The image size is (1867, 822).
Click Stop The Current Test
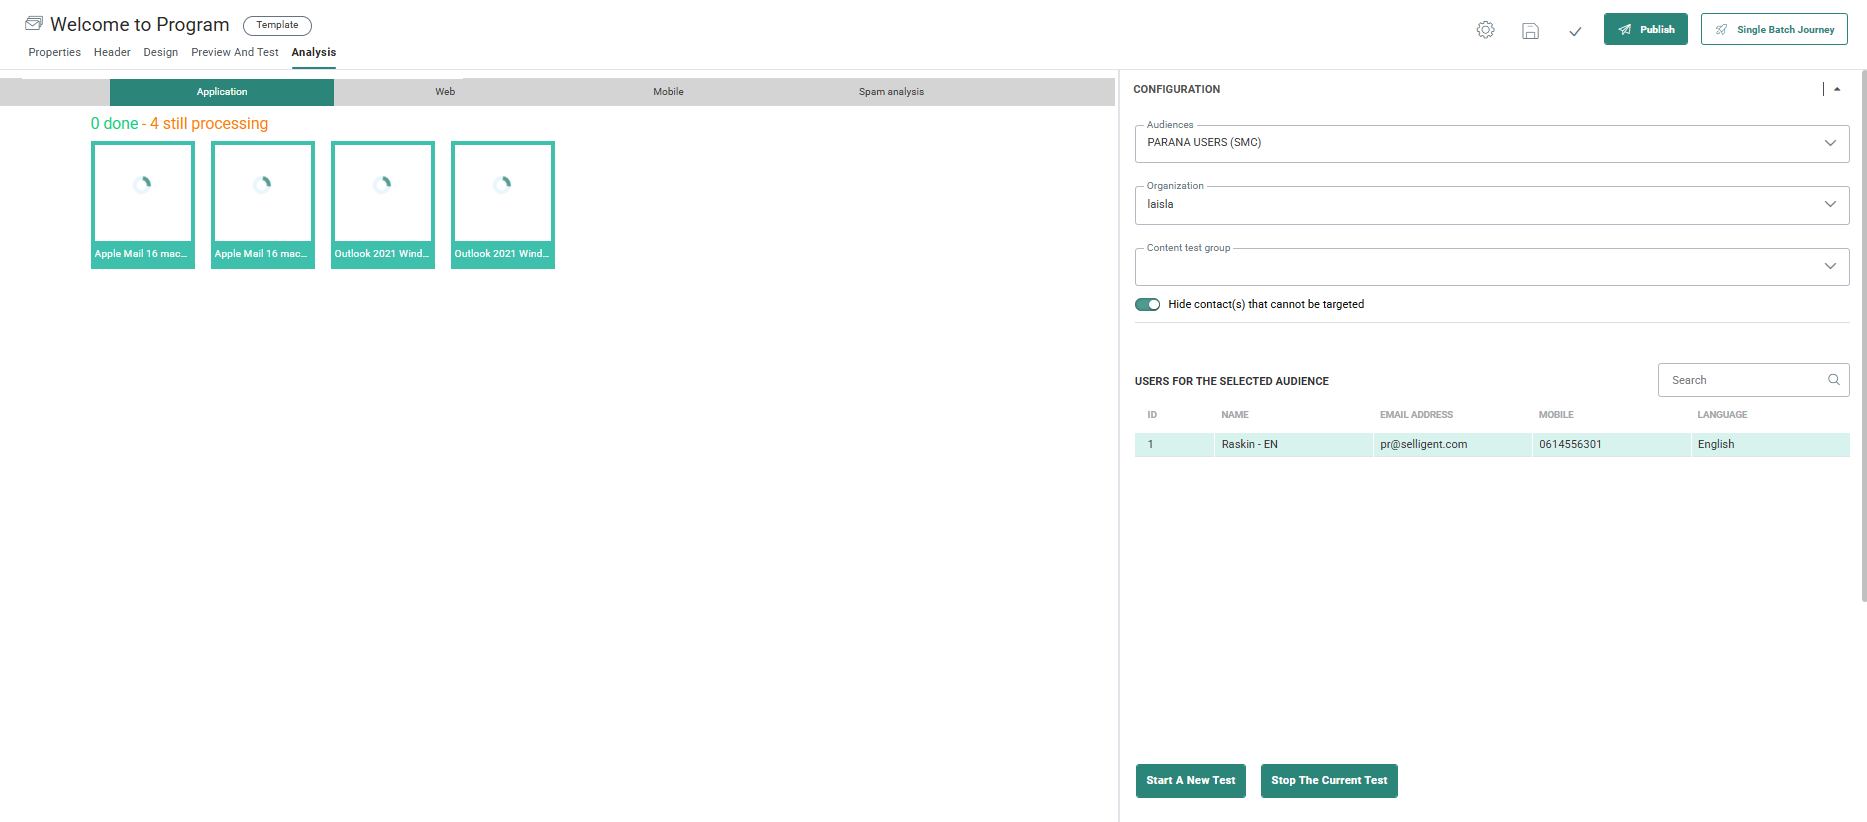click(x=1328, y=781)
